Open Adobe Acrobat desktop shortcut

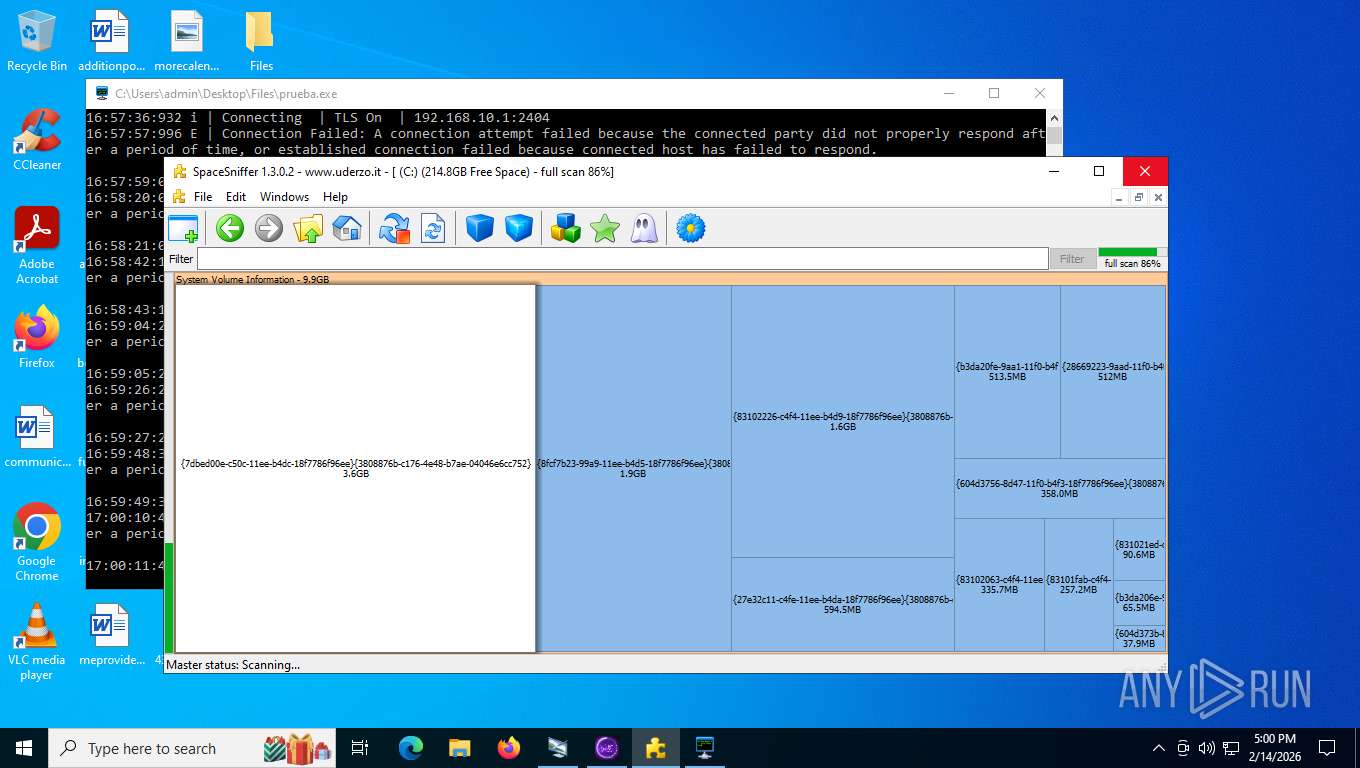tap(37, 246)
